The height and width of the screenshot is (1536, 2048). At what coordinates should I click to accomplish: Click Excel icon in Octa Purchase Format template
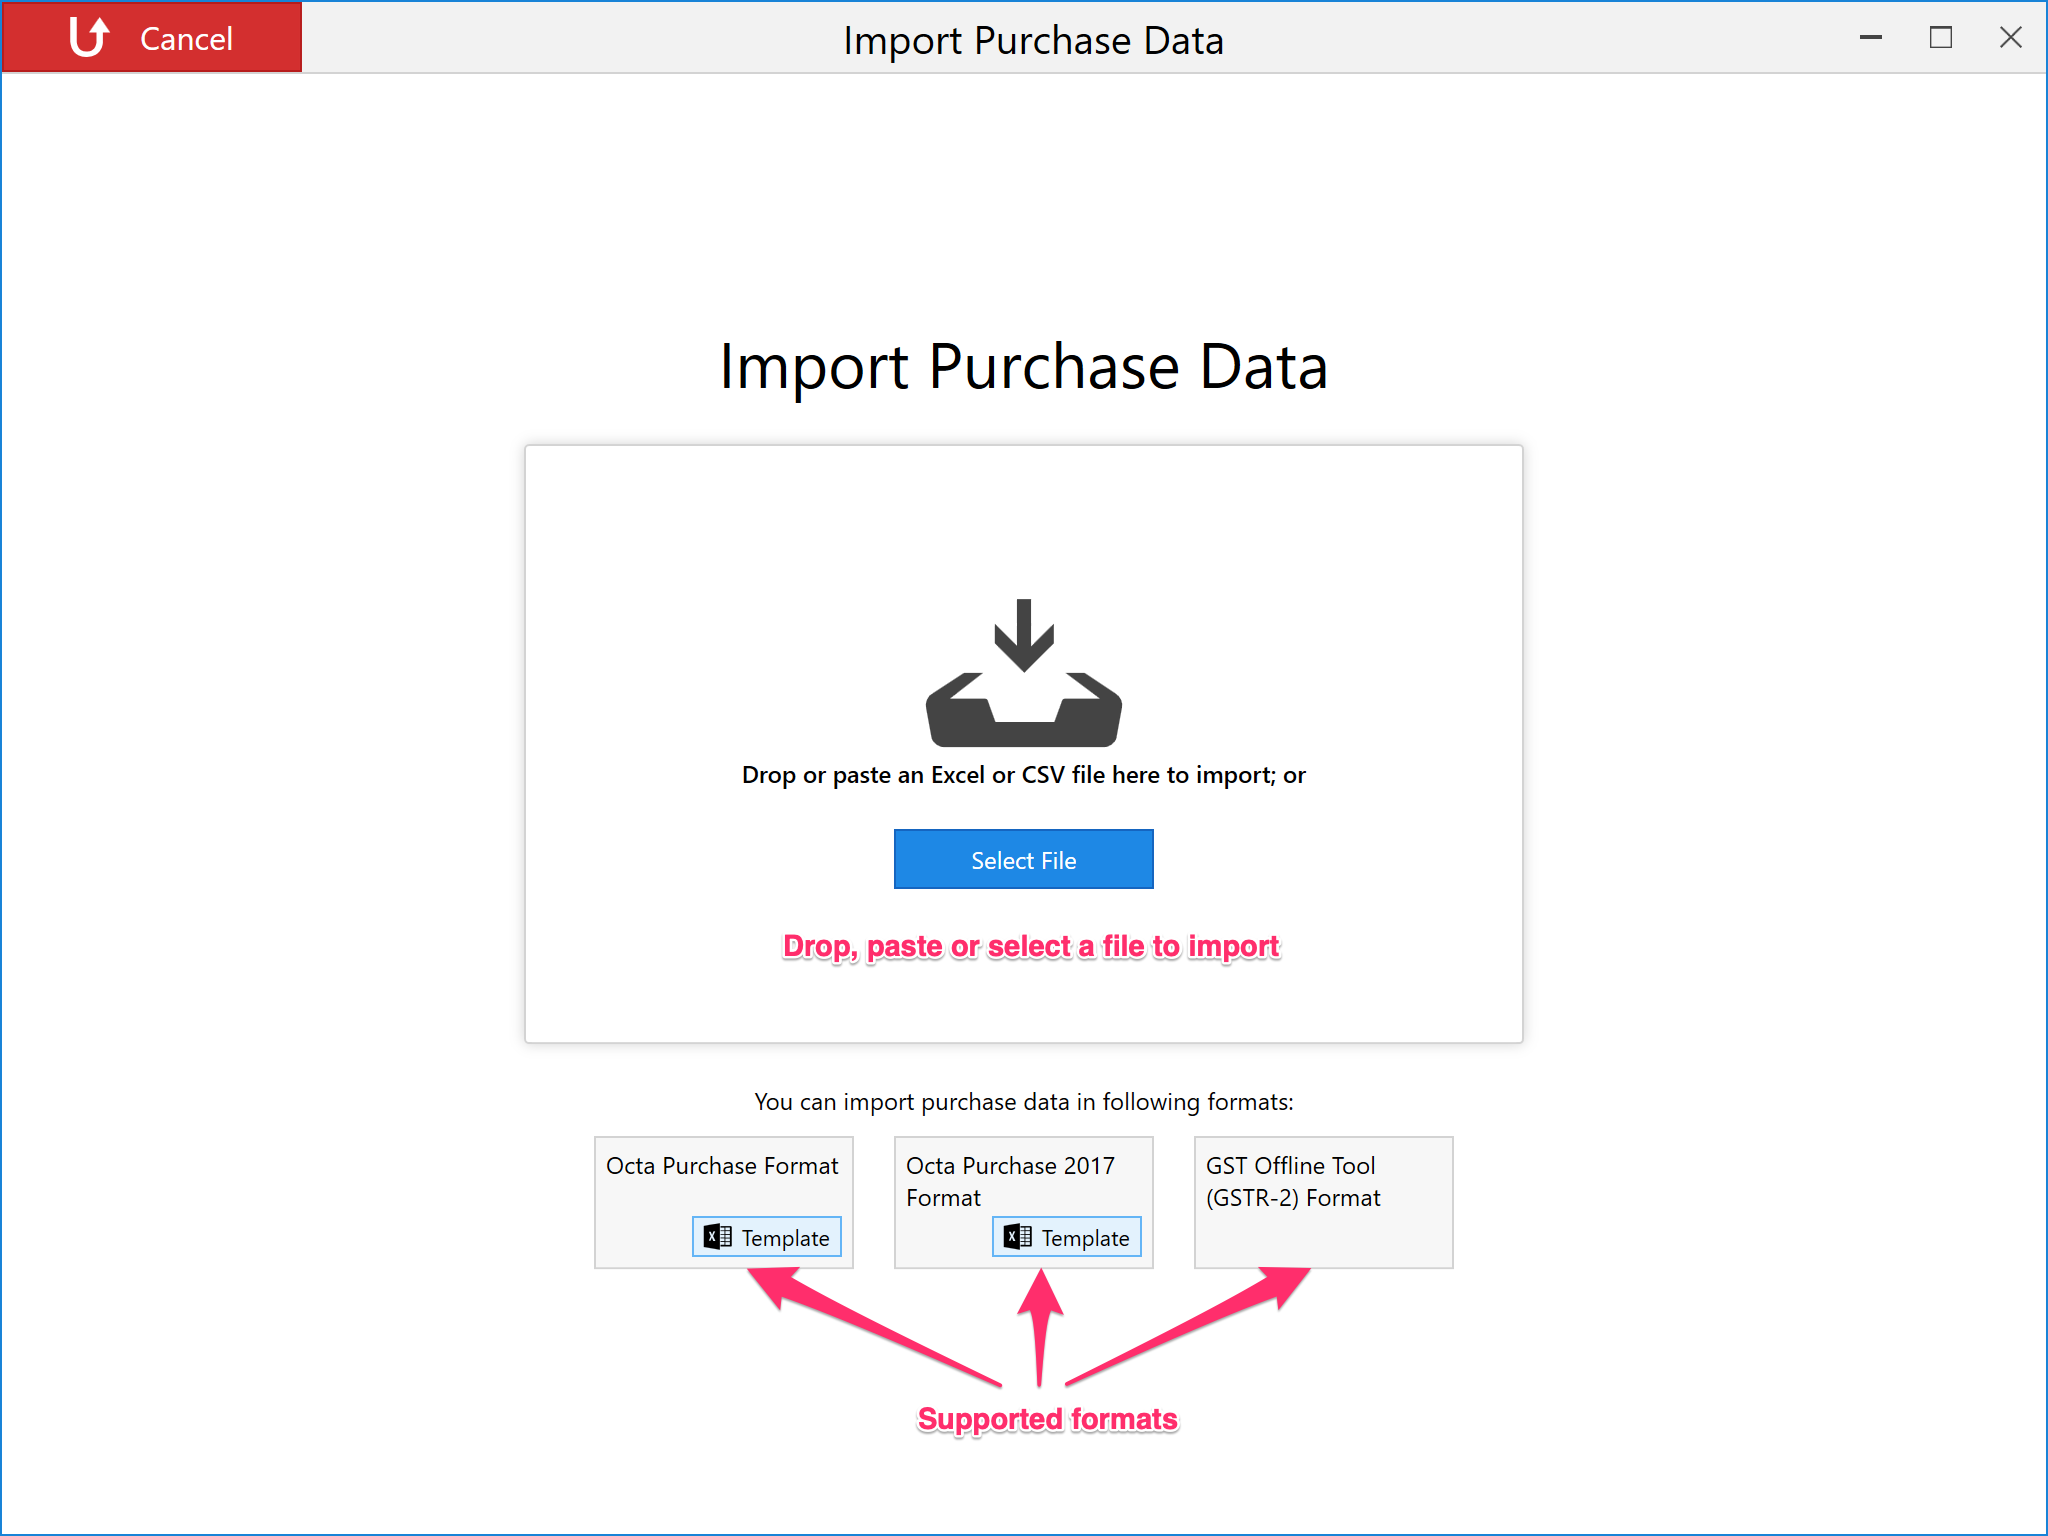[717, 1237]
